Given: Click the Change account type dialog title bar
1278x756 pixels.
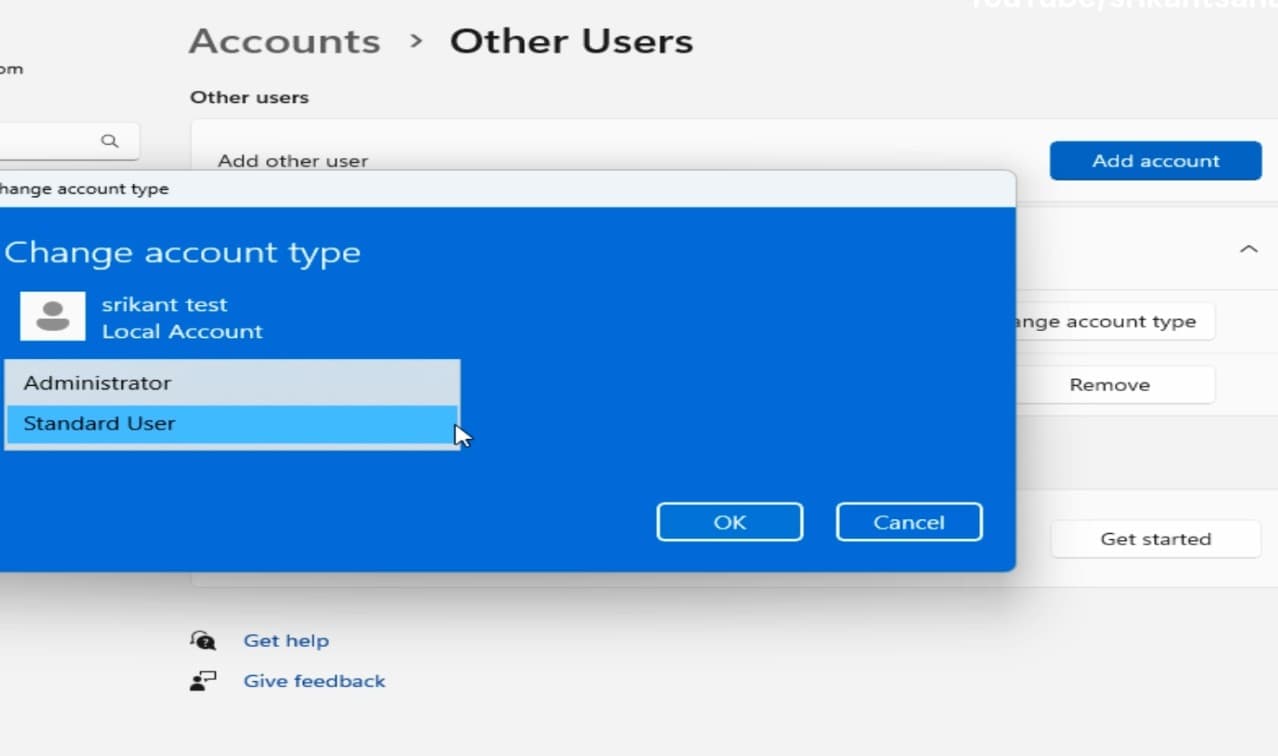Looking at the screenshot, I should pos(500,189).
